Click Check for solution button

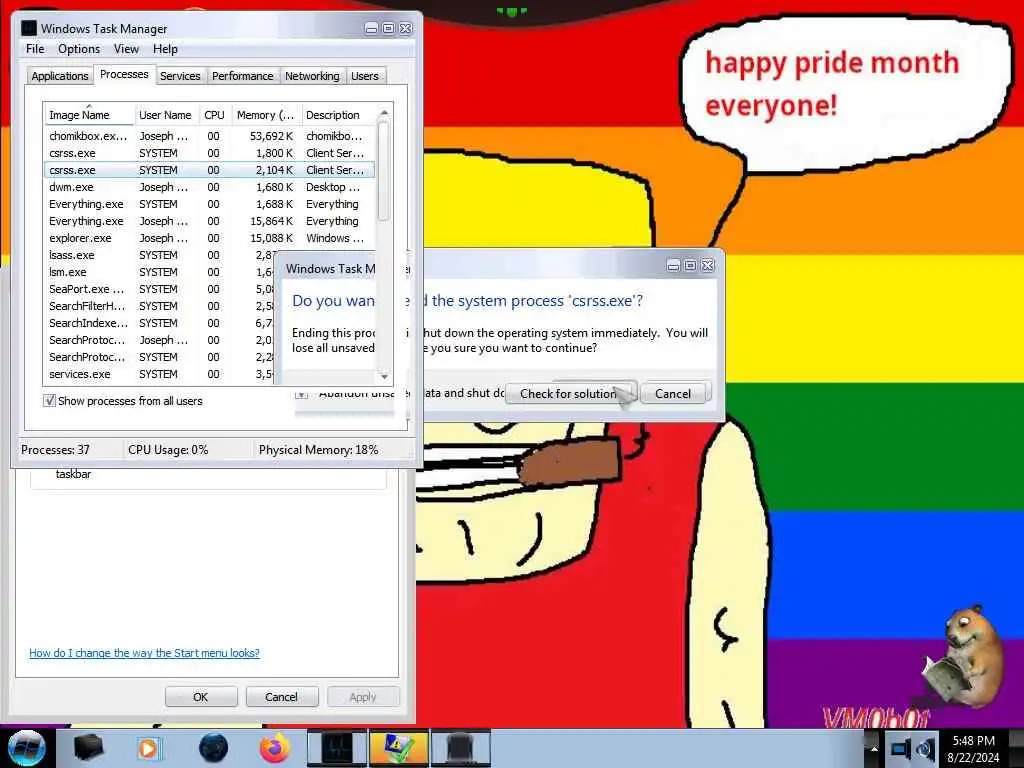(569, 393)
